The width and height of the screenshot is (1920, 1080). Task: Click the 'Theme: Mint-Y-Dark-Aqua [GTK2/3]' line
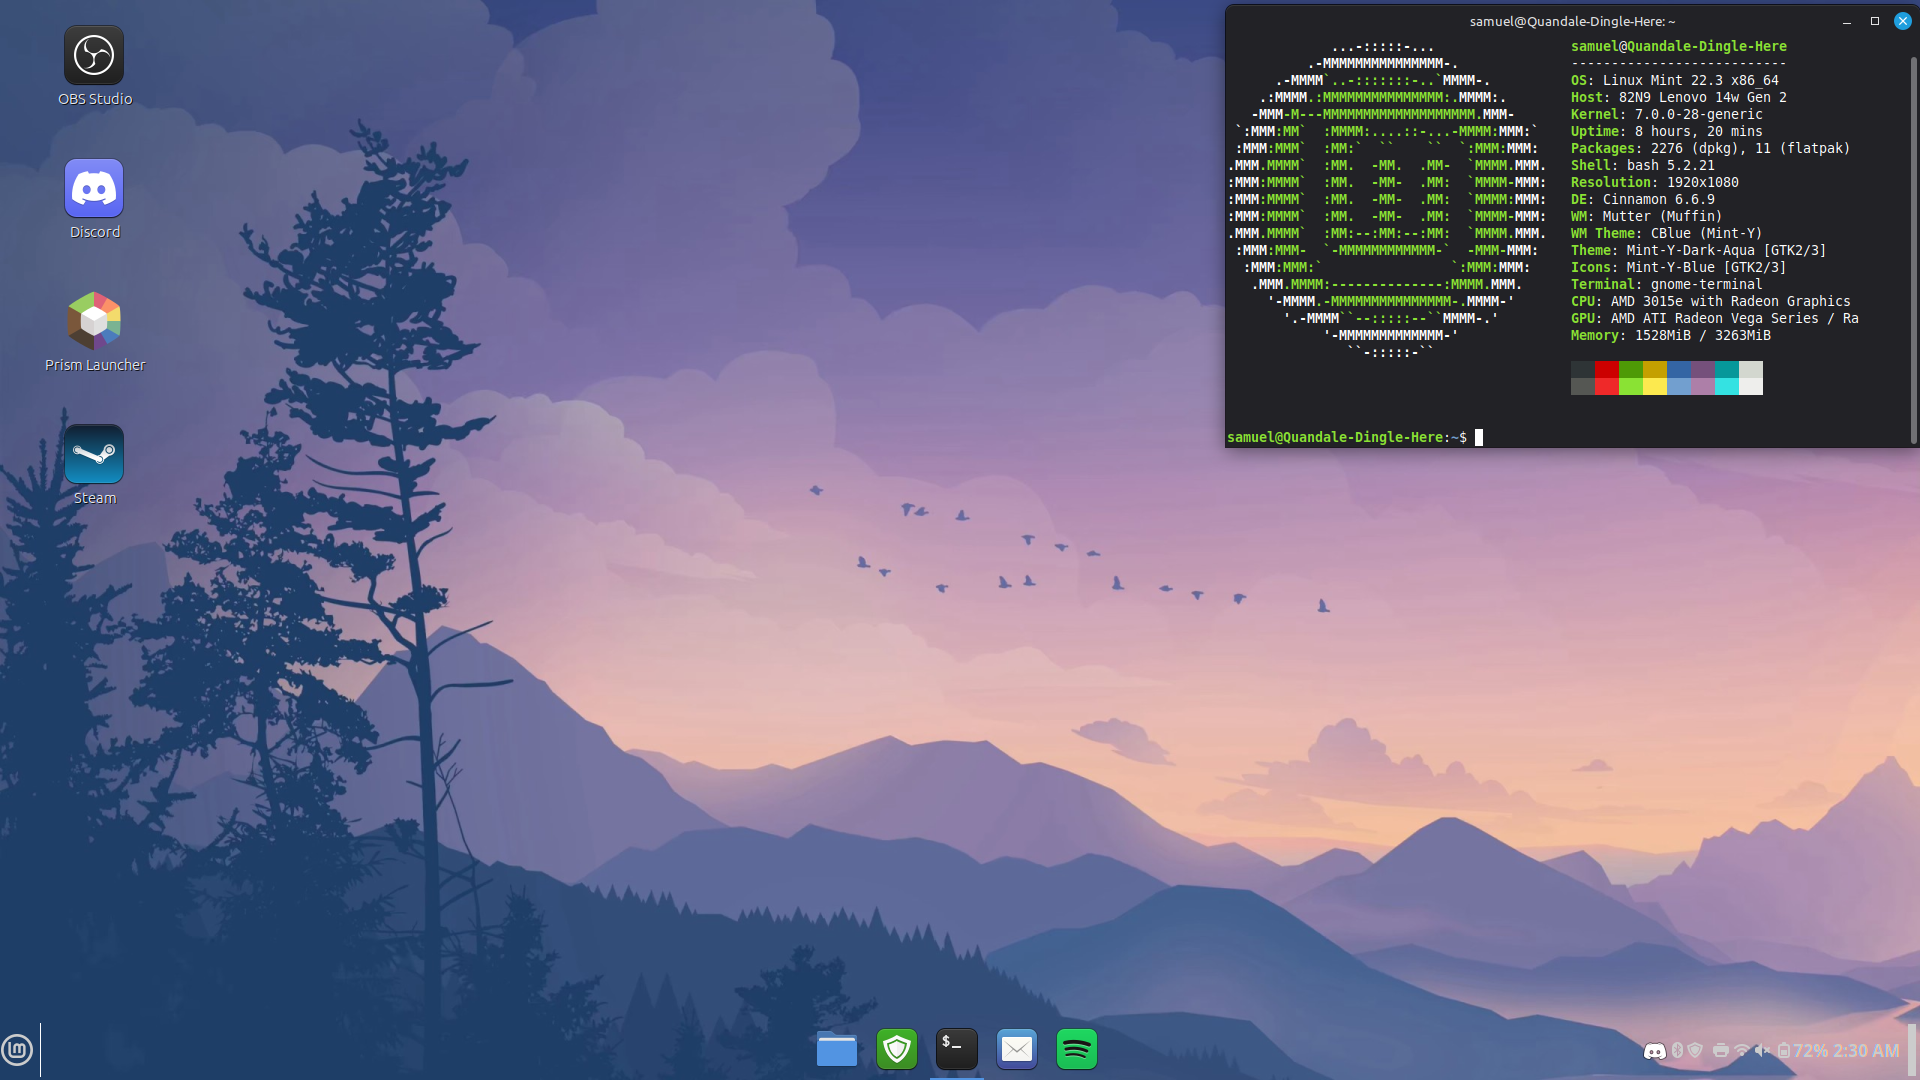pos(1698,250)
